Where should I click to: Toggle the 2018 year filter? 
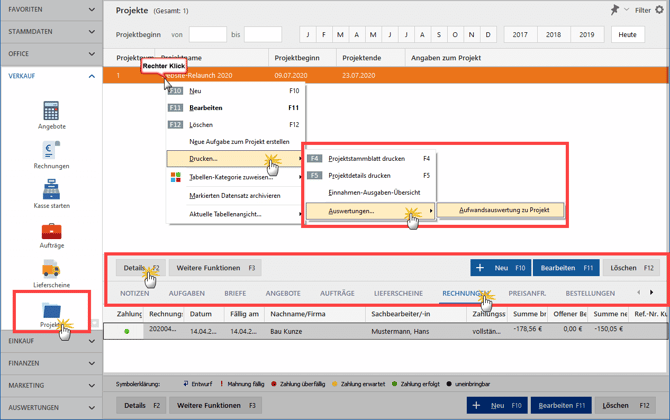554,35
